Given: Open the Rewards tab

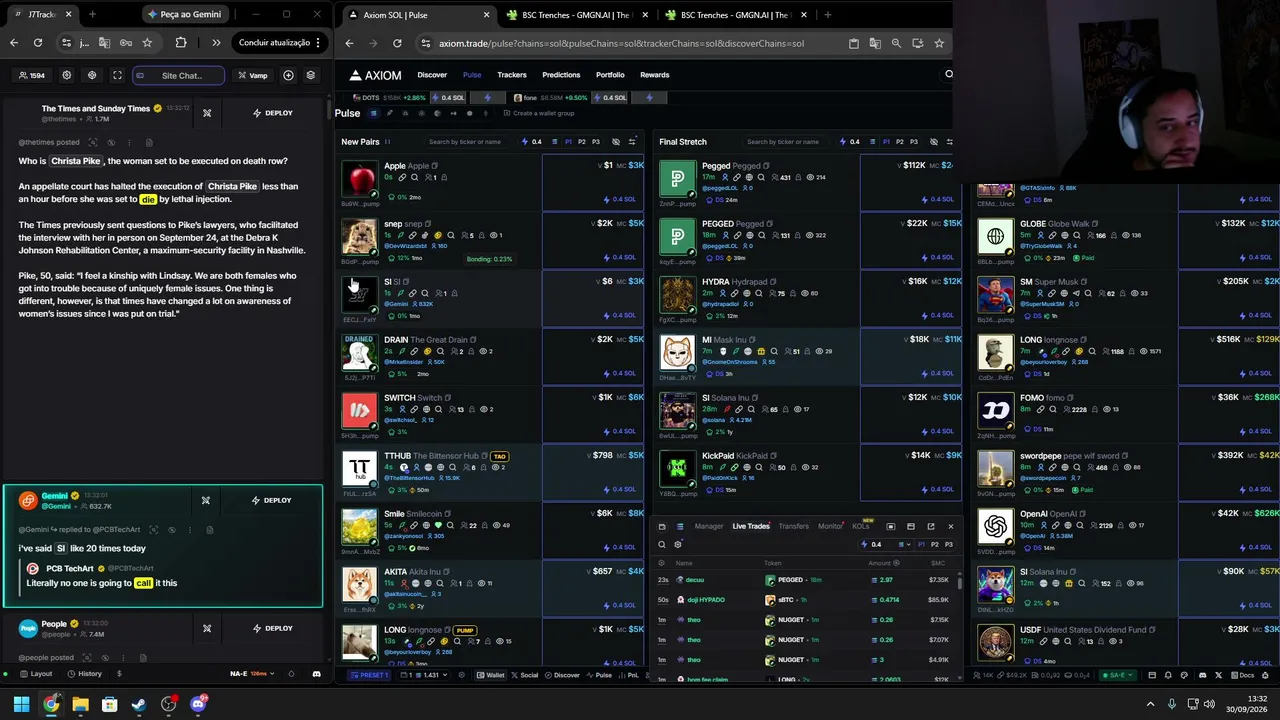Looking at the screenshot, I should (x=655, y=75).
